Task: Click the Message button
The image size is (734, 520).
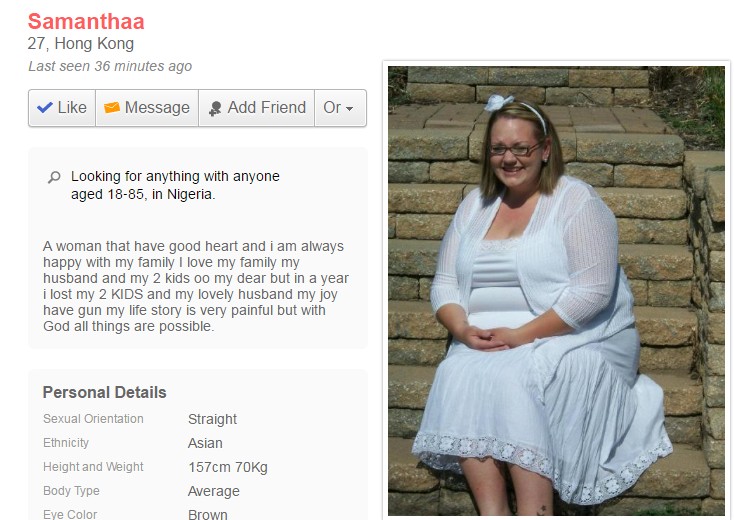Action: [147, 108]
